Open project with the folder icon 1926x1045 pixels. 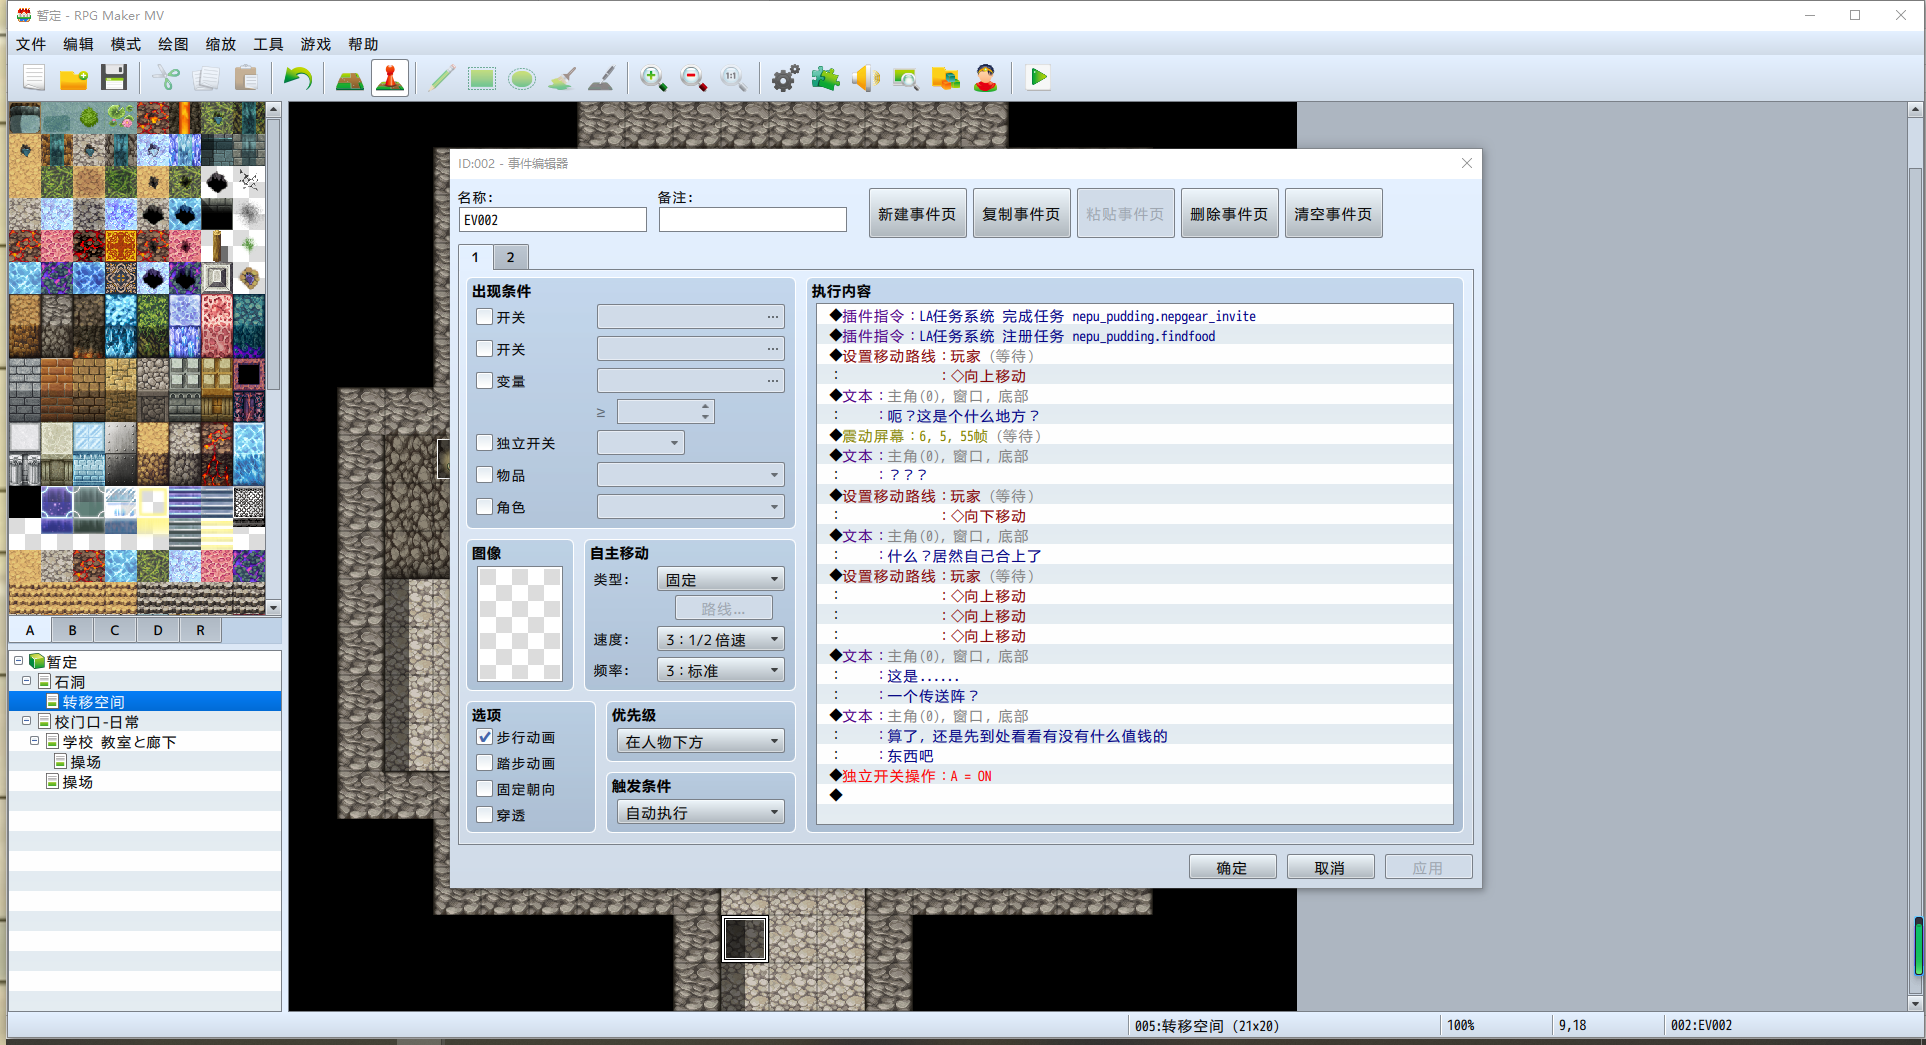coord(74,78)
